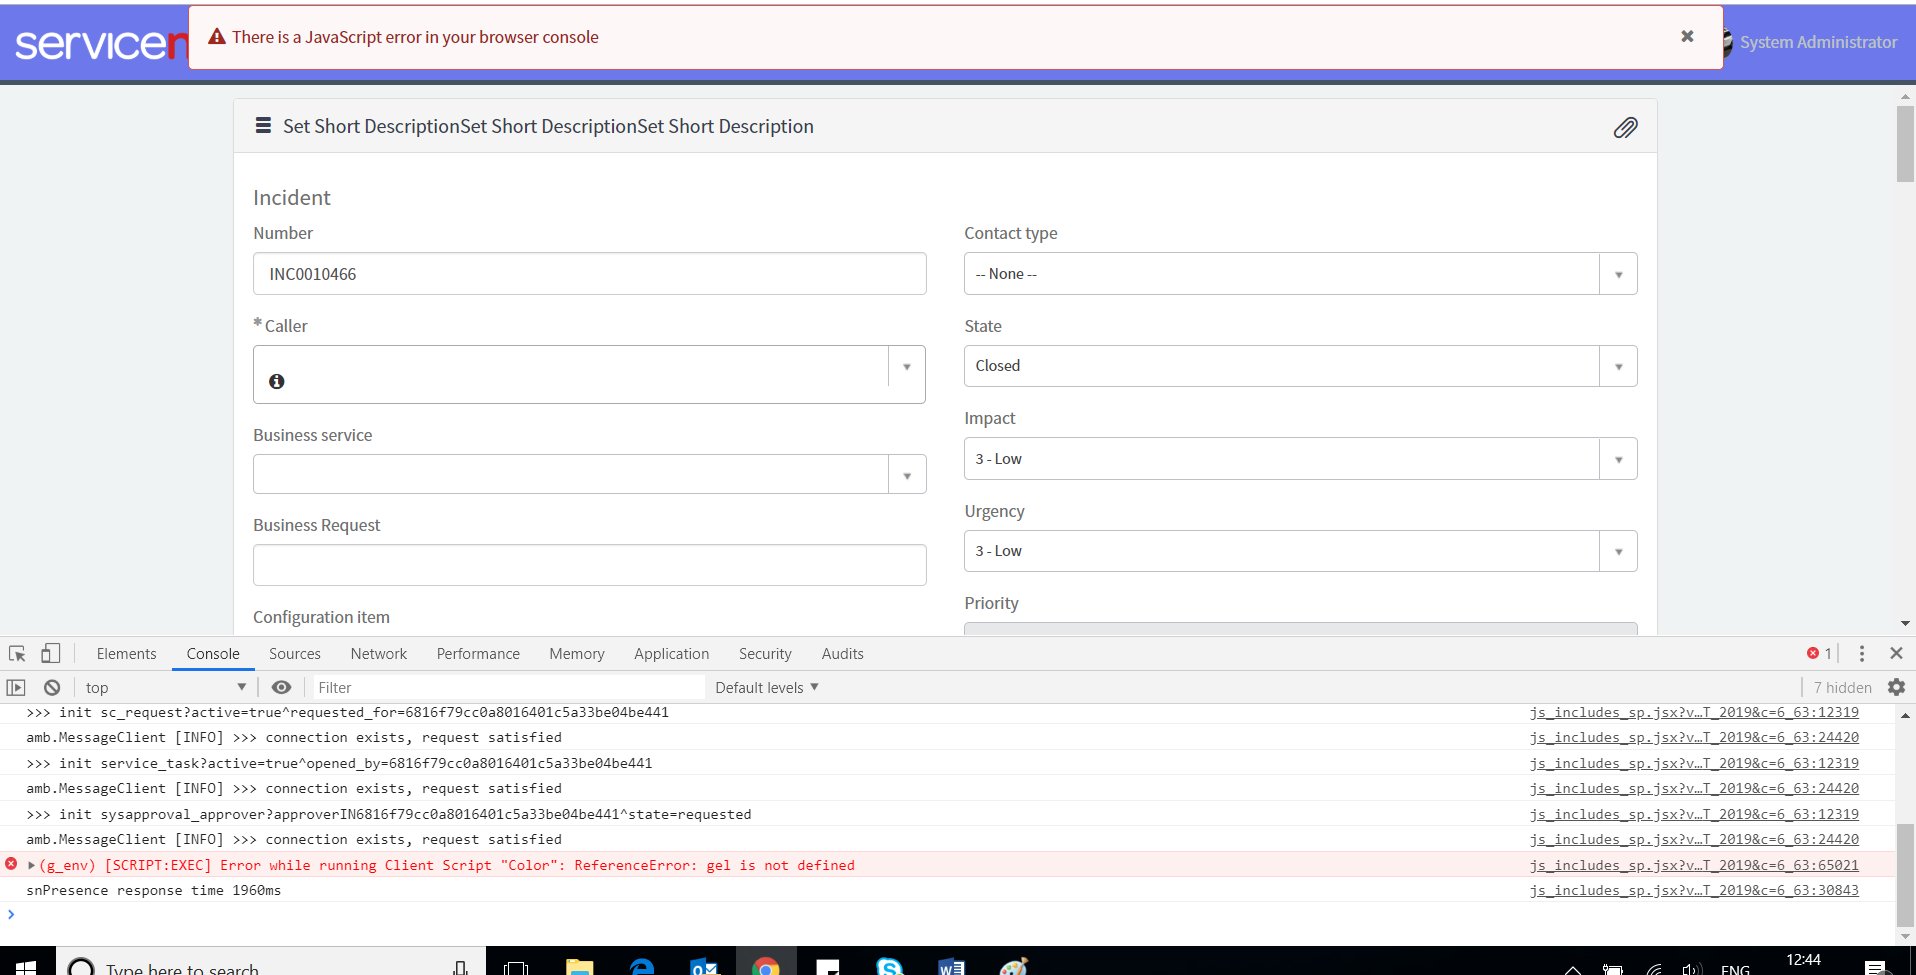This screenshot has height=975, width=1916.
Task: Open the Default levels dropdown
Action: click(x=764, y=687)
